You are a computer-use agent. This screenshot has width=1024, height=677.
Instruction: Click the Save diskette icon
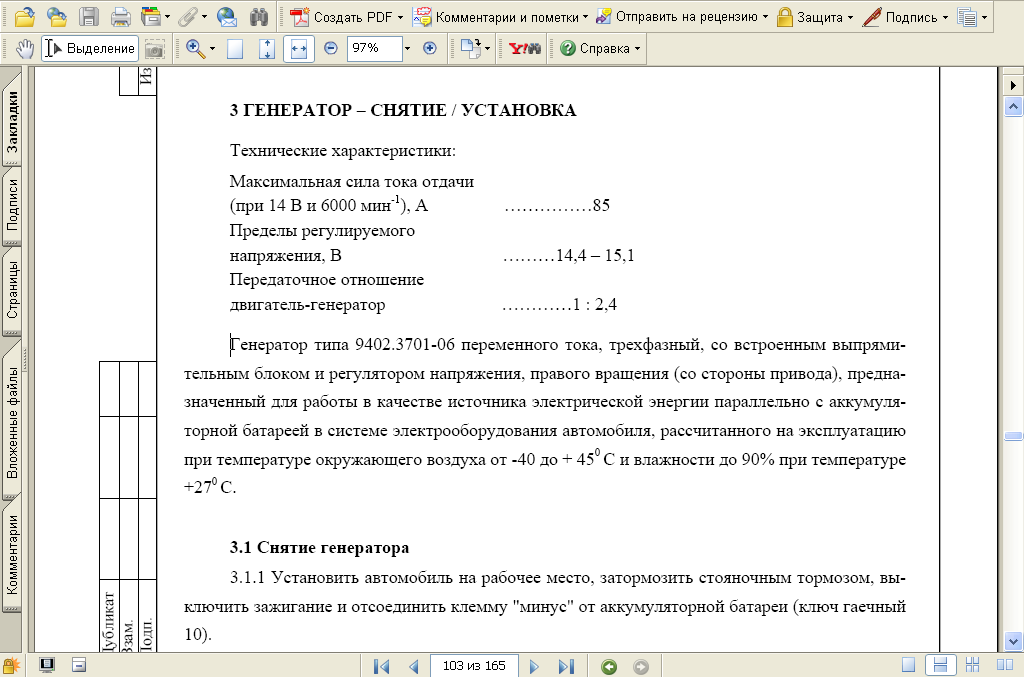pos(89,17)
